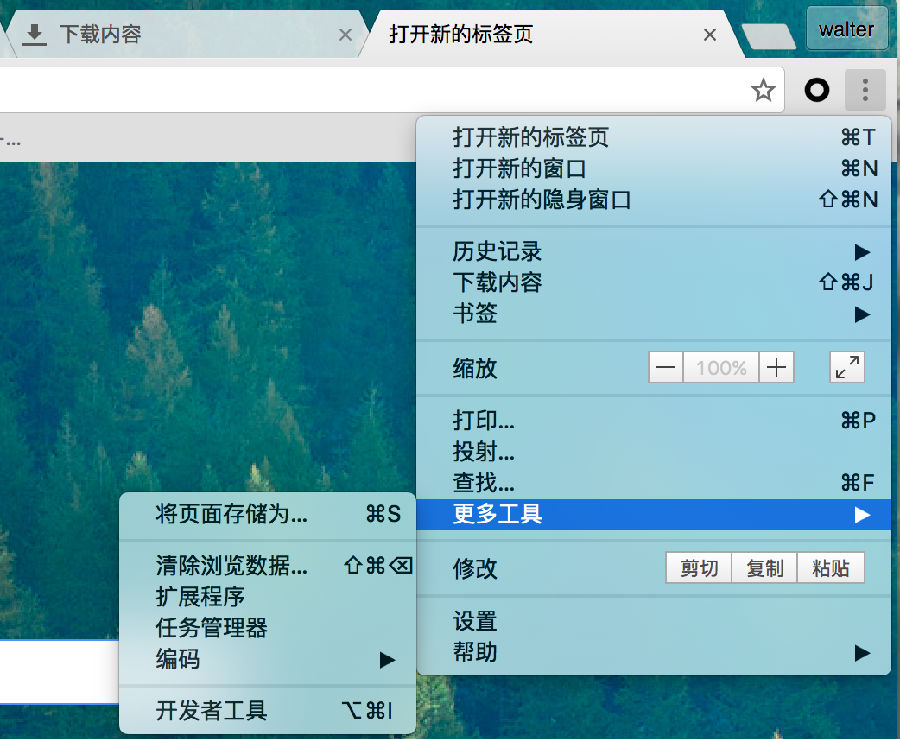
Task: Click the 100% zoom level display
Action: (x=721, y=367)
